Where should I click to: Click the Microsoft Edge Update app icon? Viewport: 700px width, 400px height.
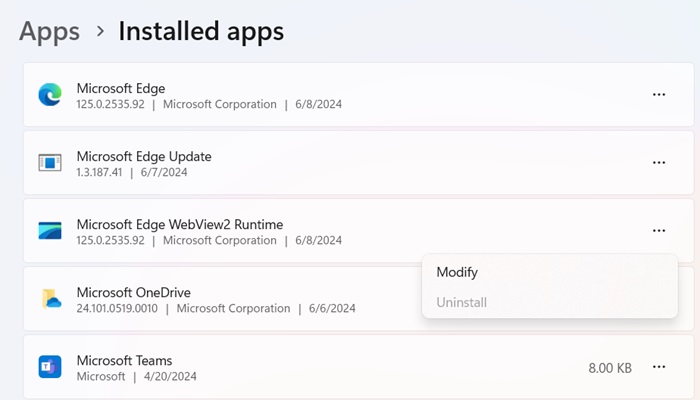pyautogui.click(x=50, y=162)
